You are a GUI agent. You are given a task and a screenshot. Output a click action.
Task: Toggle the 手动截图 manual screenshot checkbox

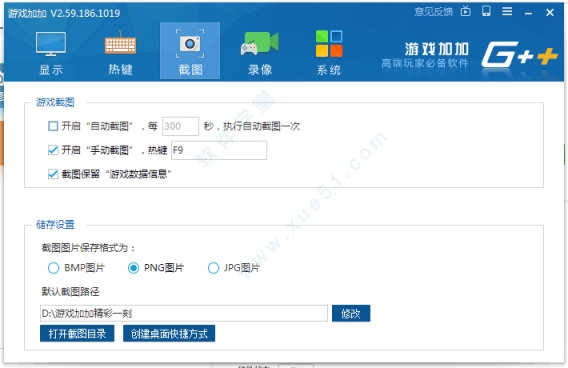pyautogui.click(x=53, y=150)
